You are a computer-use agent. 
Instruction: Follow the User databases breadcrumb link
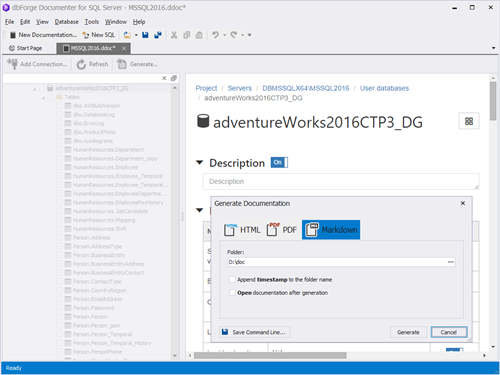point(384,88)
